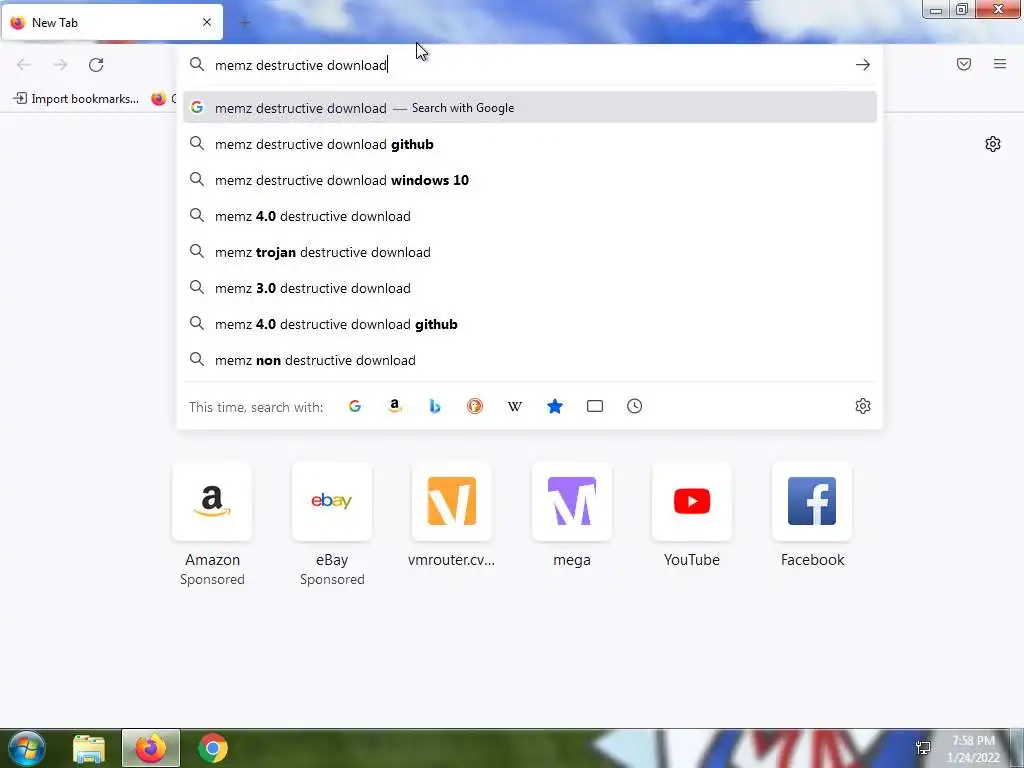
Task: Close the New Tab tab
Action: point(207,22)
